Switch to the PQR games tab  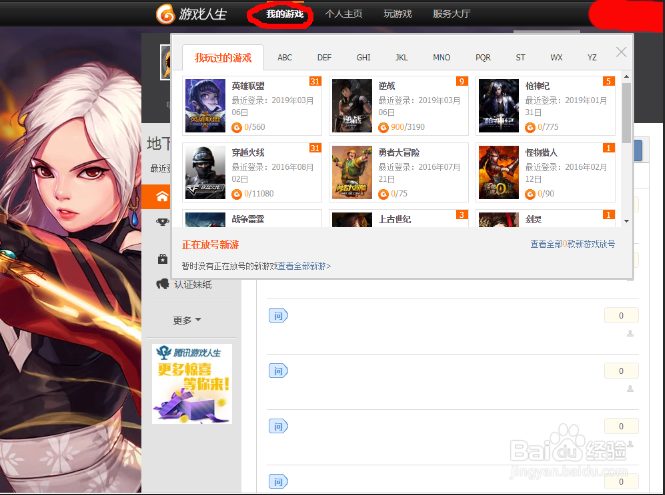[483, 58]
